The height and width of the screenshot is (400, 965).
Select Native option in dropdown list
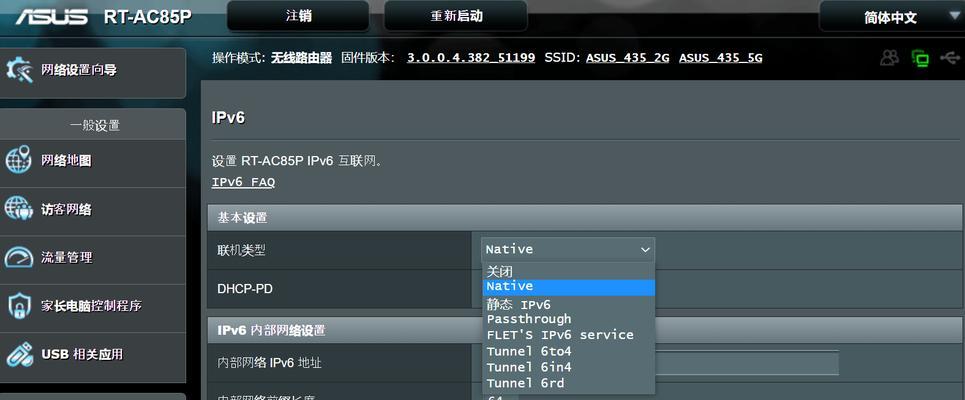[568, 287]
